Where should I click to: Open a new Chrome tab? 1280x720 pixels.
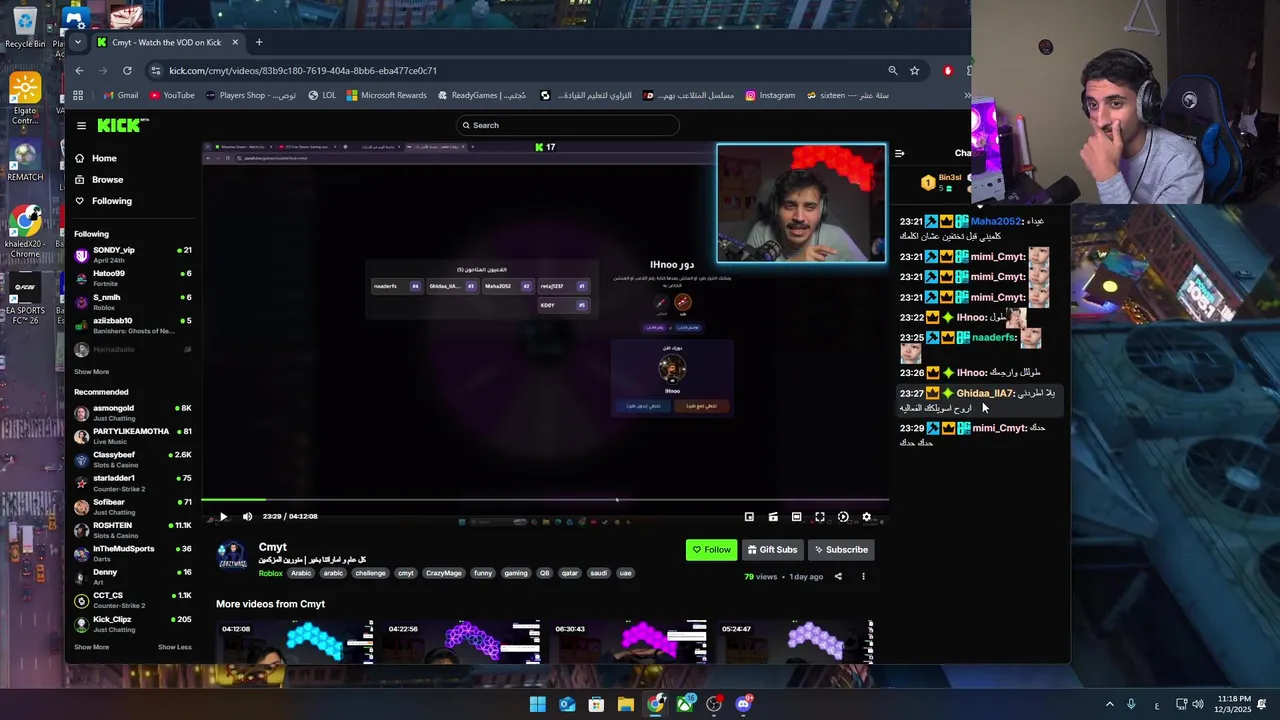pos(259,42)
